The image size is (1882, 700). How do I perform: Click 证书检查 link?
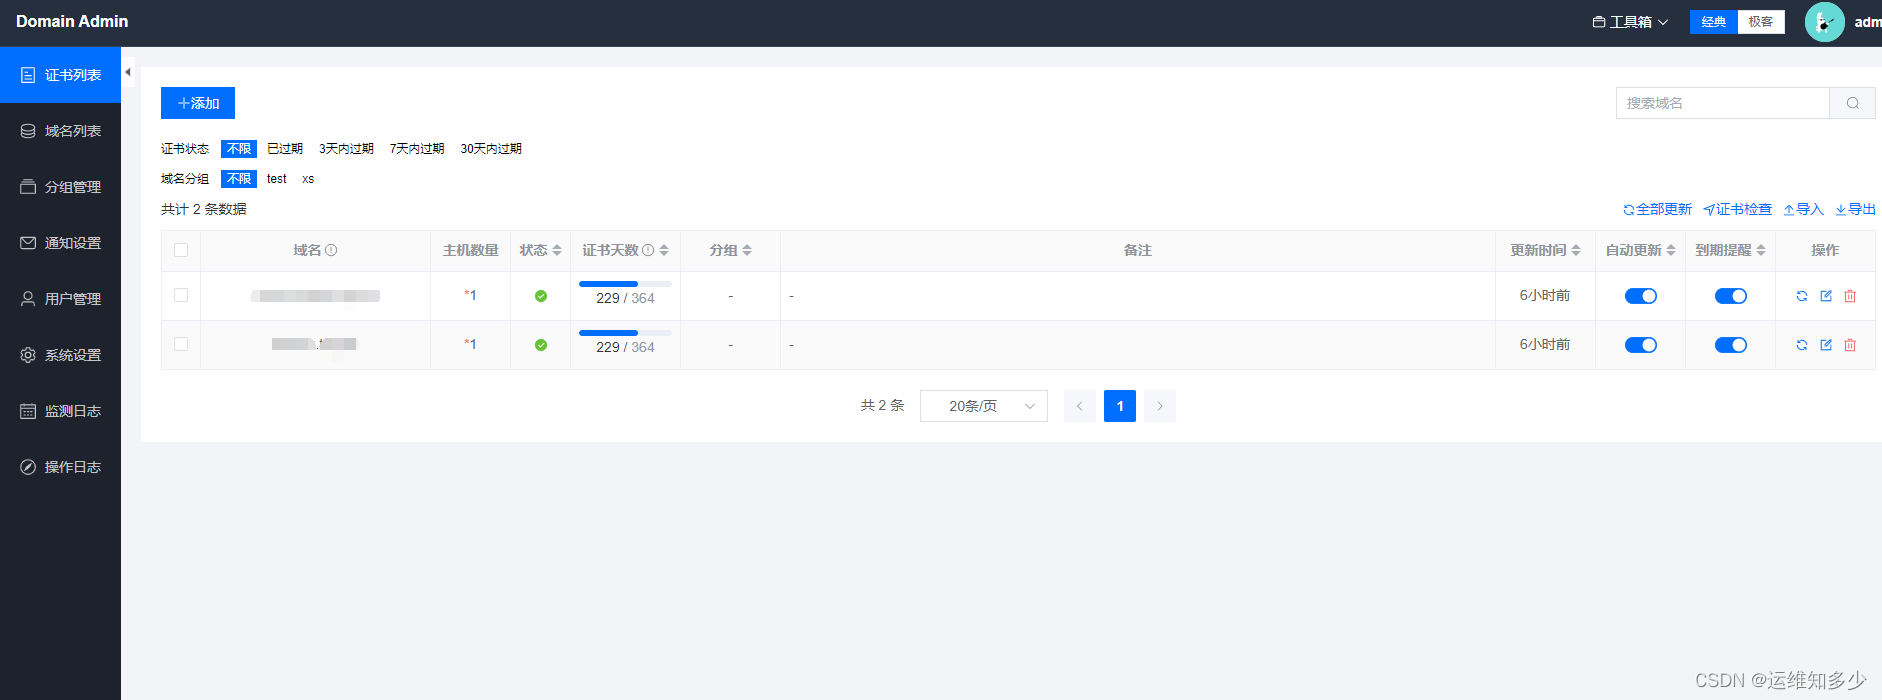1738,209
